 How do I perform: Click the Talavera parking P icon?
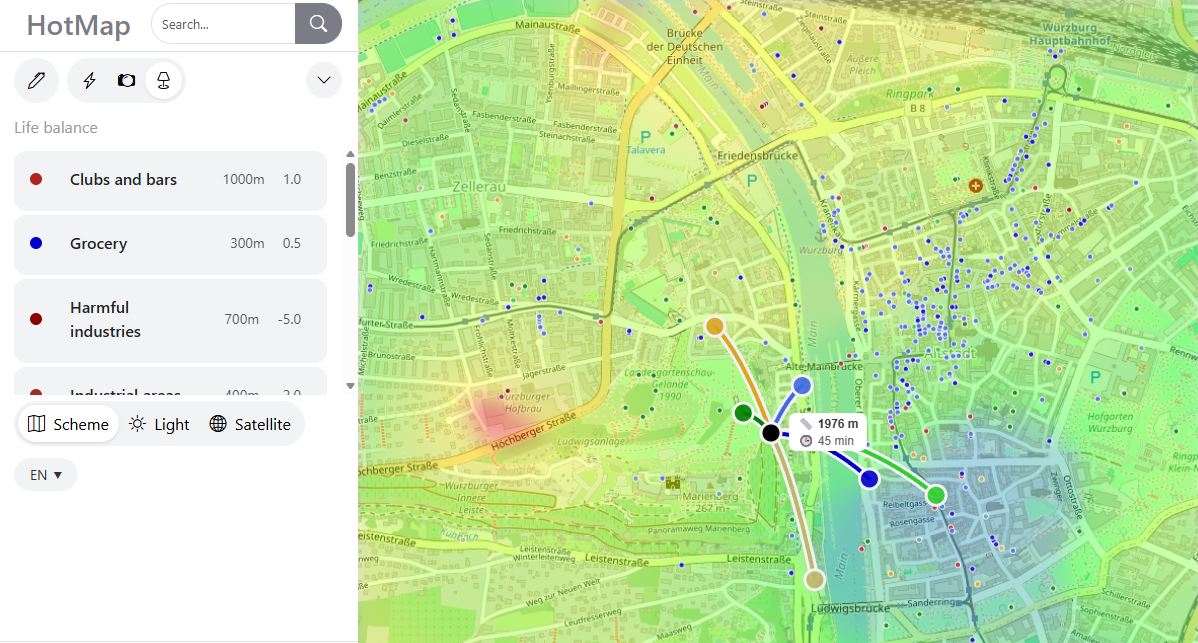pyautogui.click(x=646, y=137)
